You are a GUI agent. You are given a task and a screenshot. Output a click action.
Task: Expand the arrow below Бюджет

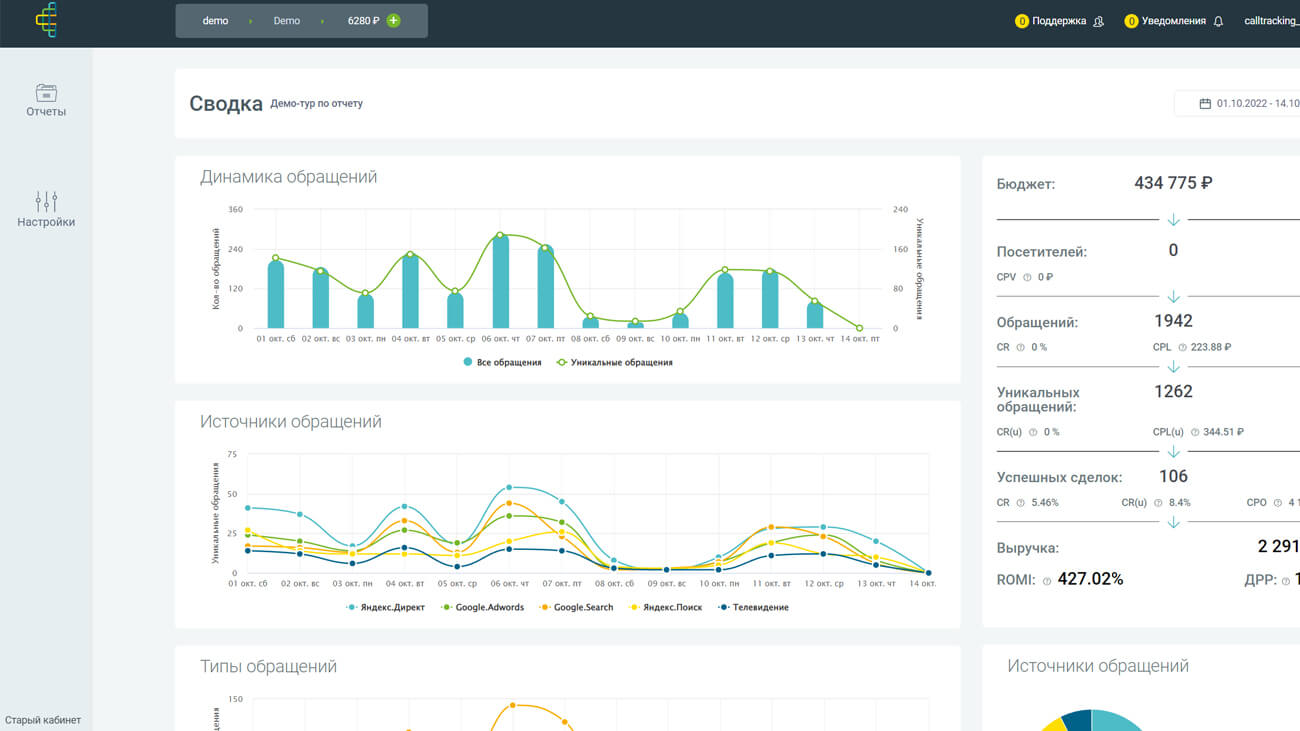coord(1173,219)
